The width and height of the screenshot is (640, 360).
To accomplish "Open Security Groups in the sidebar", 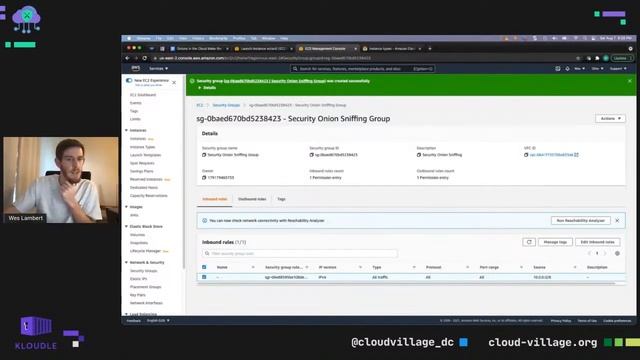I will click(x=143, y=271).
